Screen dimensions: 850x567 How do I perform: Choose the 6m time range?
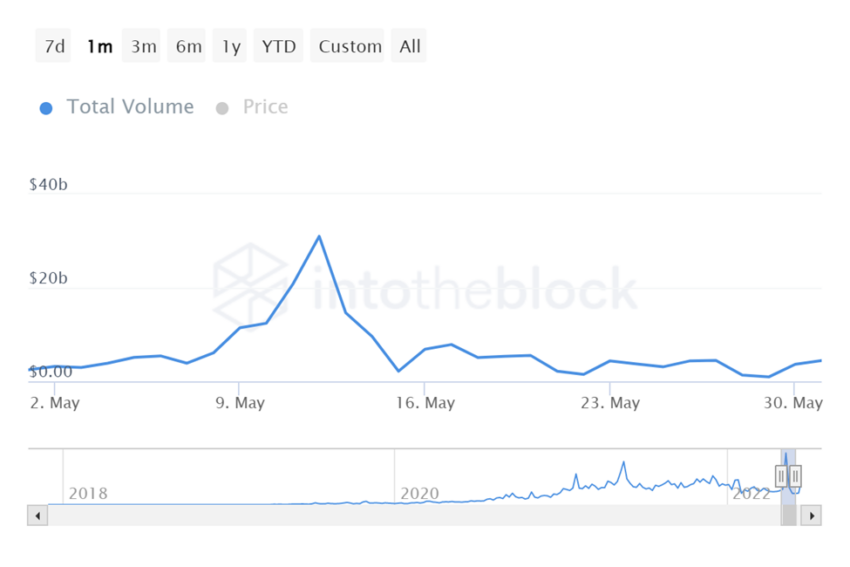click(188, 46)
